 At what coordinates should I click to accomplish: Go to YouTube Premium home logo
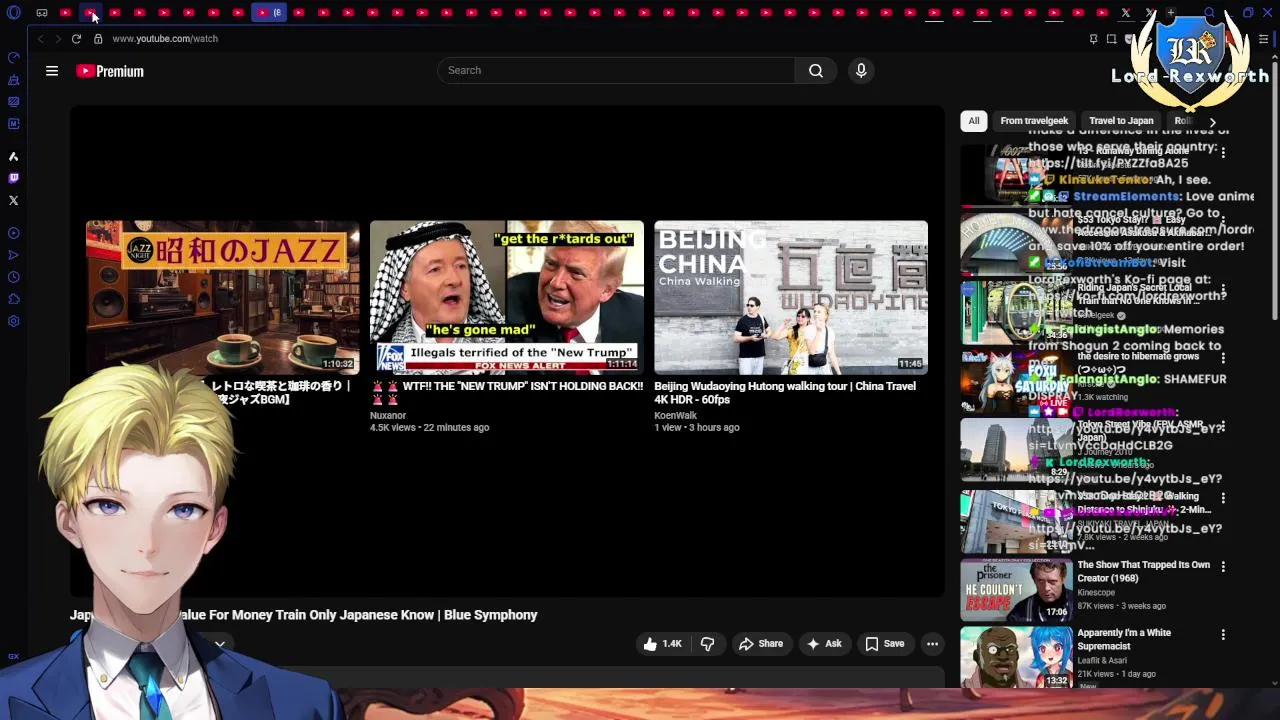pos(110,71)
